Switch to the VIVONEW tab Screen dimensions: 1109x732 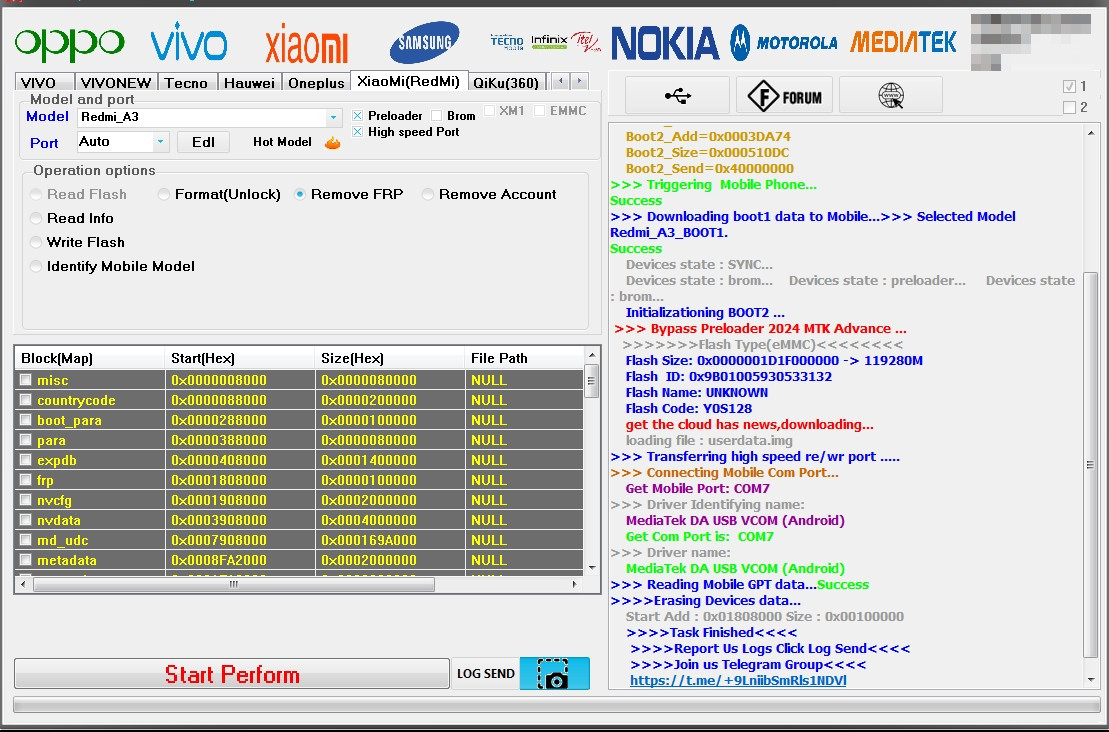coord(116,83)
